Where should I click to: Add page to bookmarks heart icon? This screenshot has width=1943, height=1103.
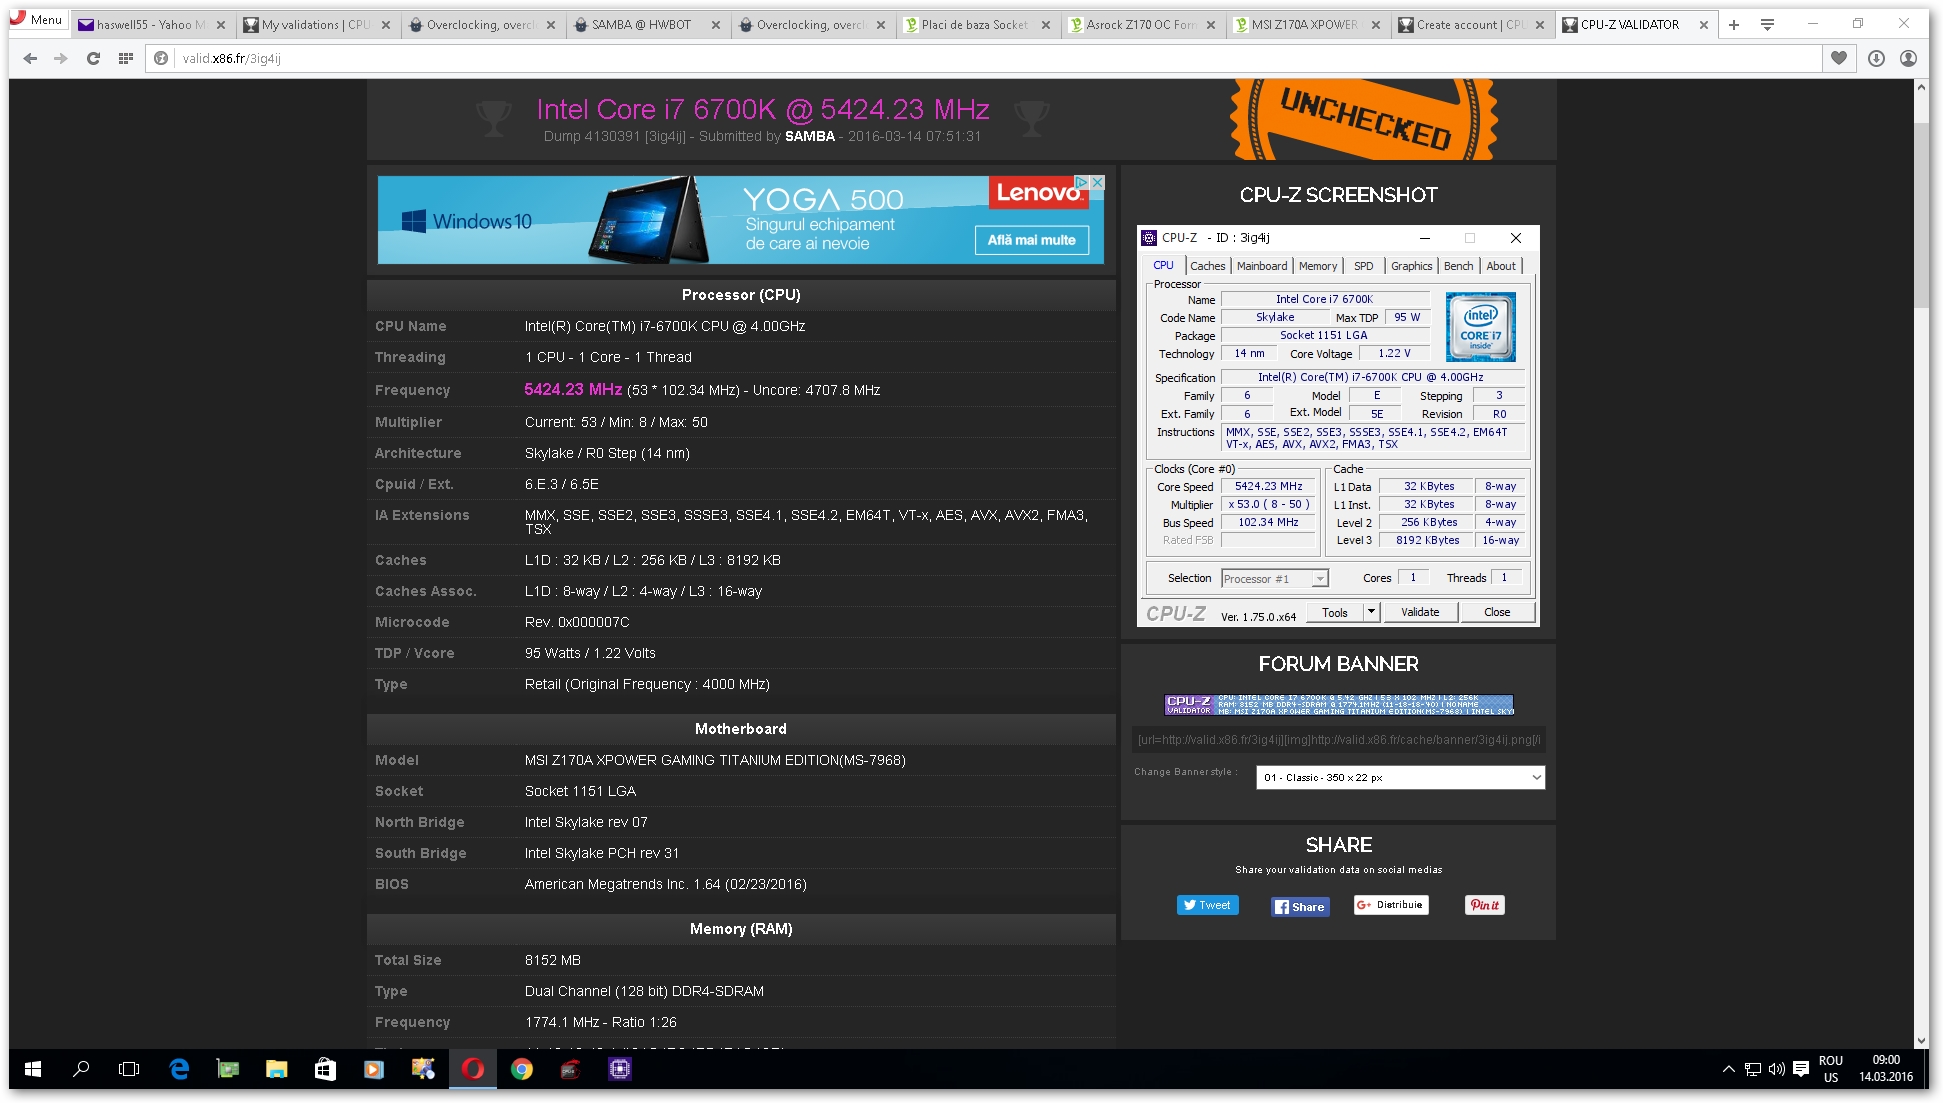1838,59
